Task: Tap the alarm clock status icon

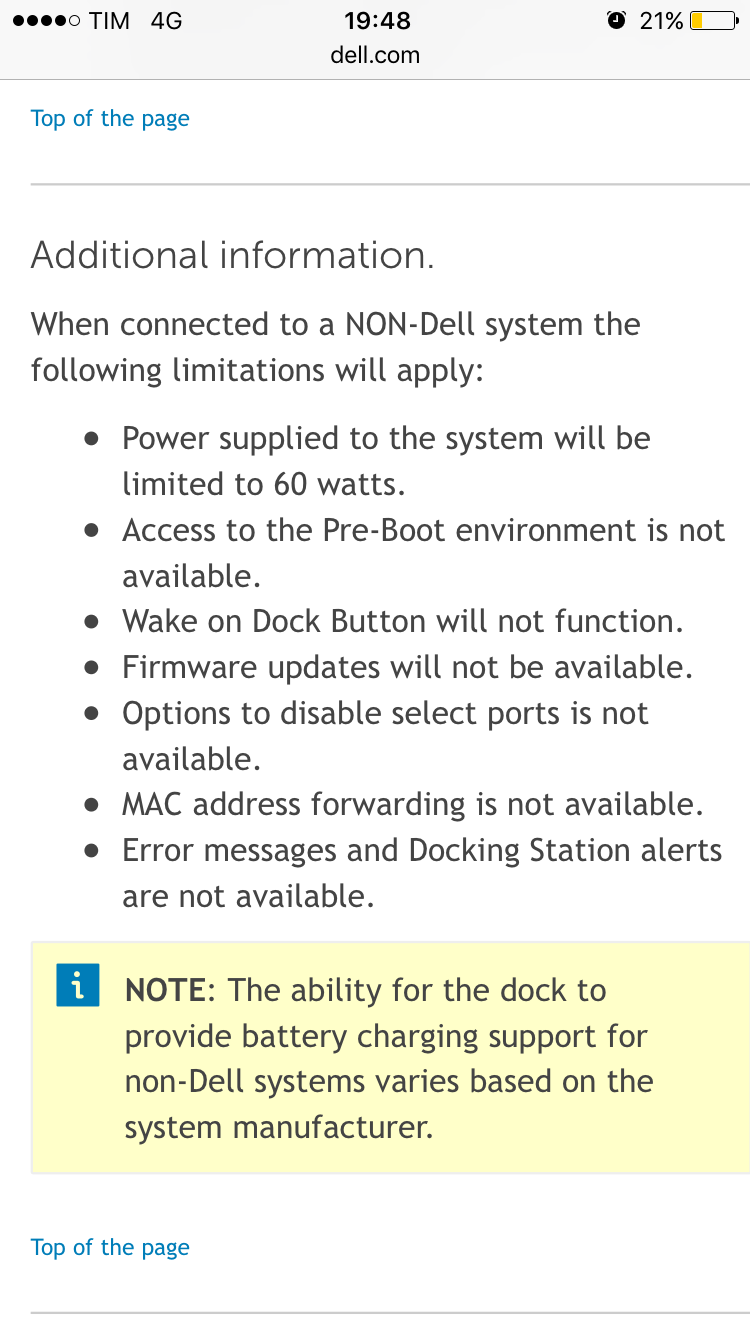Action: pos(616,20)
